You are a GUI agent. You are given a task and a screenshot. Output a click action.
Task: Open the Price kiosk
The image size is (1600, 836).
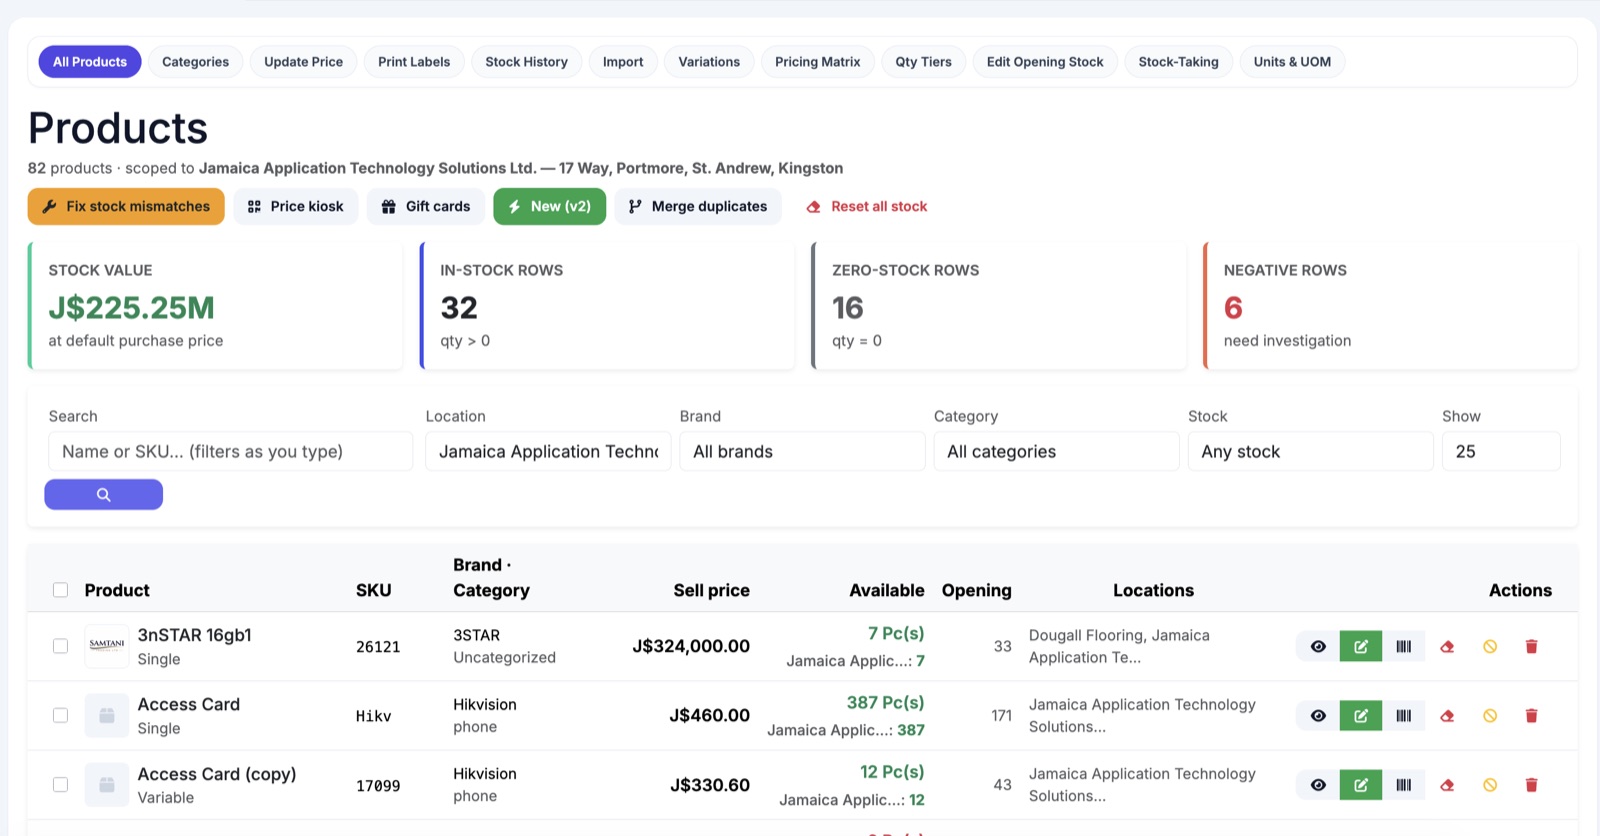pyautogui.click(x=296, y=206)
